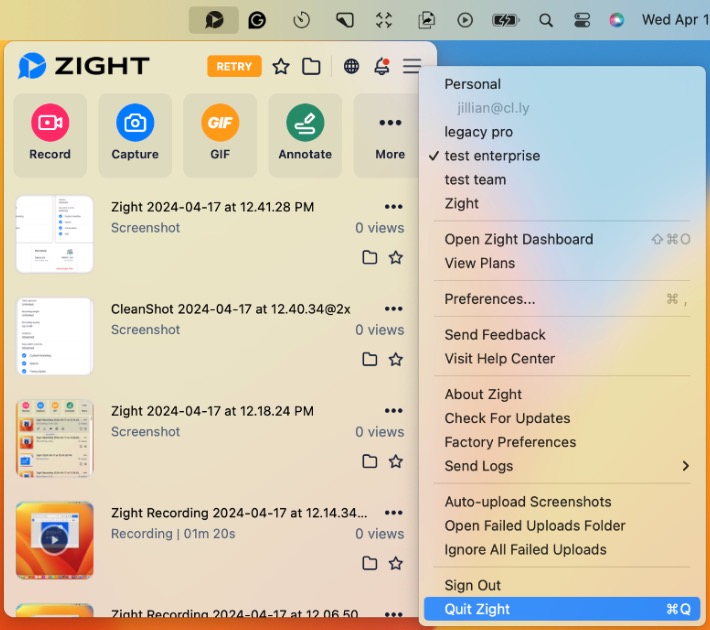Viewport: 710px width, 630px height.
Task: Toggle Auto-upload Screenshots
Action: pos(562,502)
